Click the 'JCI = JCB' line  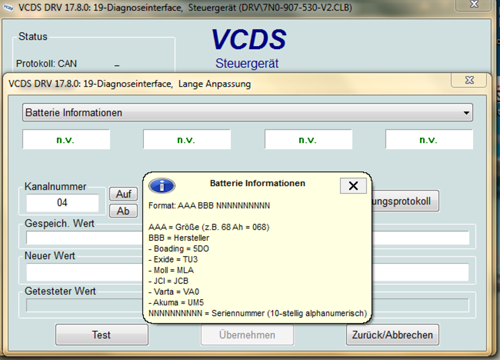[168, 281]
